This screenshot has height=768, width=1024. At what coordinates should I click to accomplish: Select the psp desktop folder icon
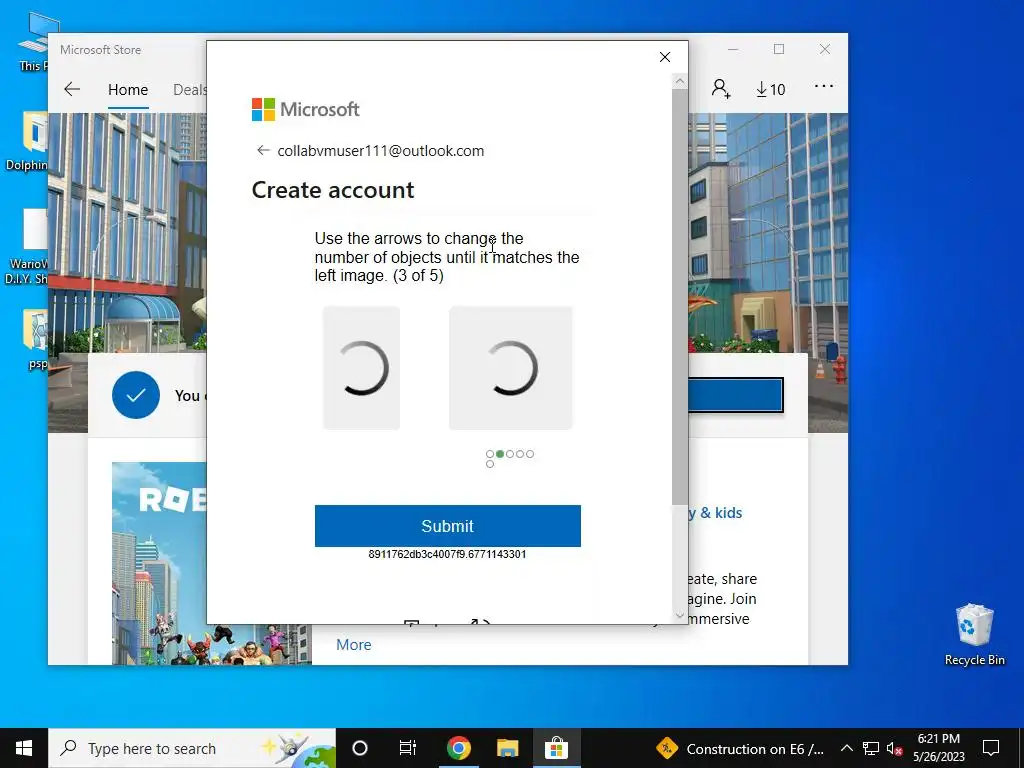(x=37, y=340)
